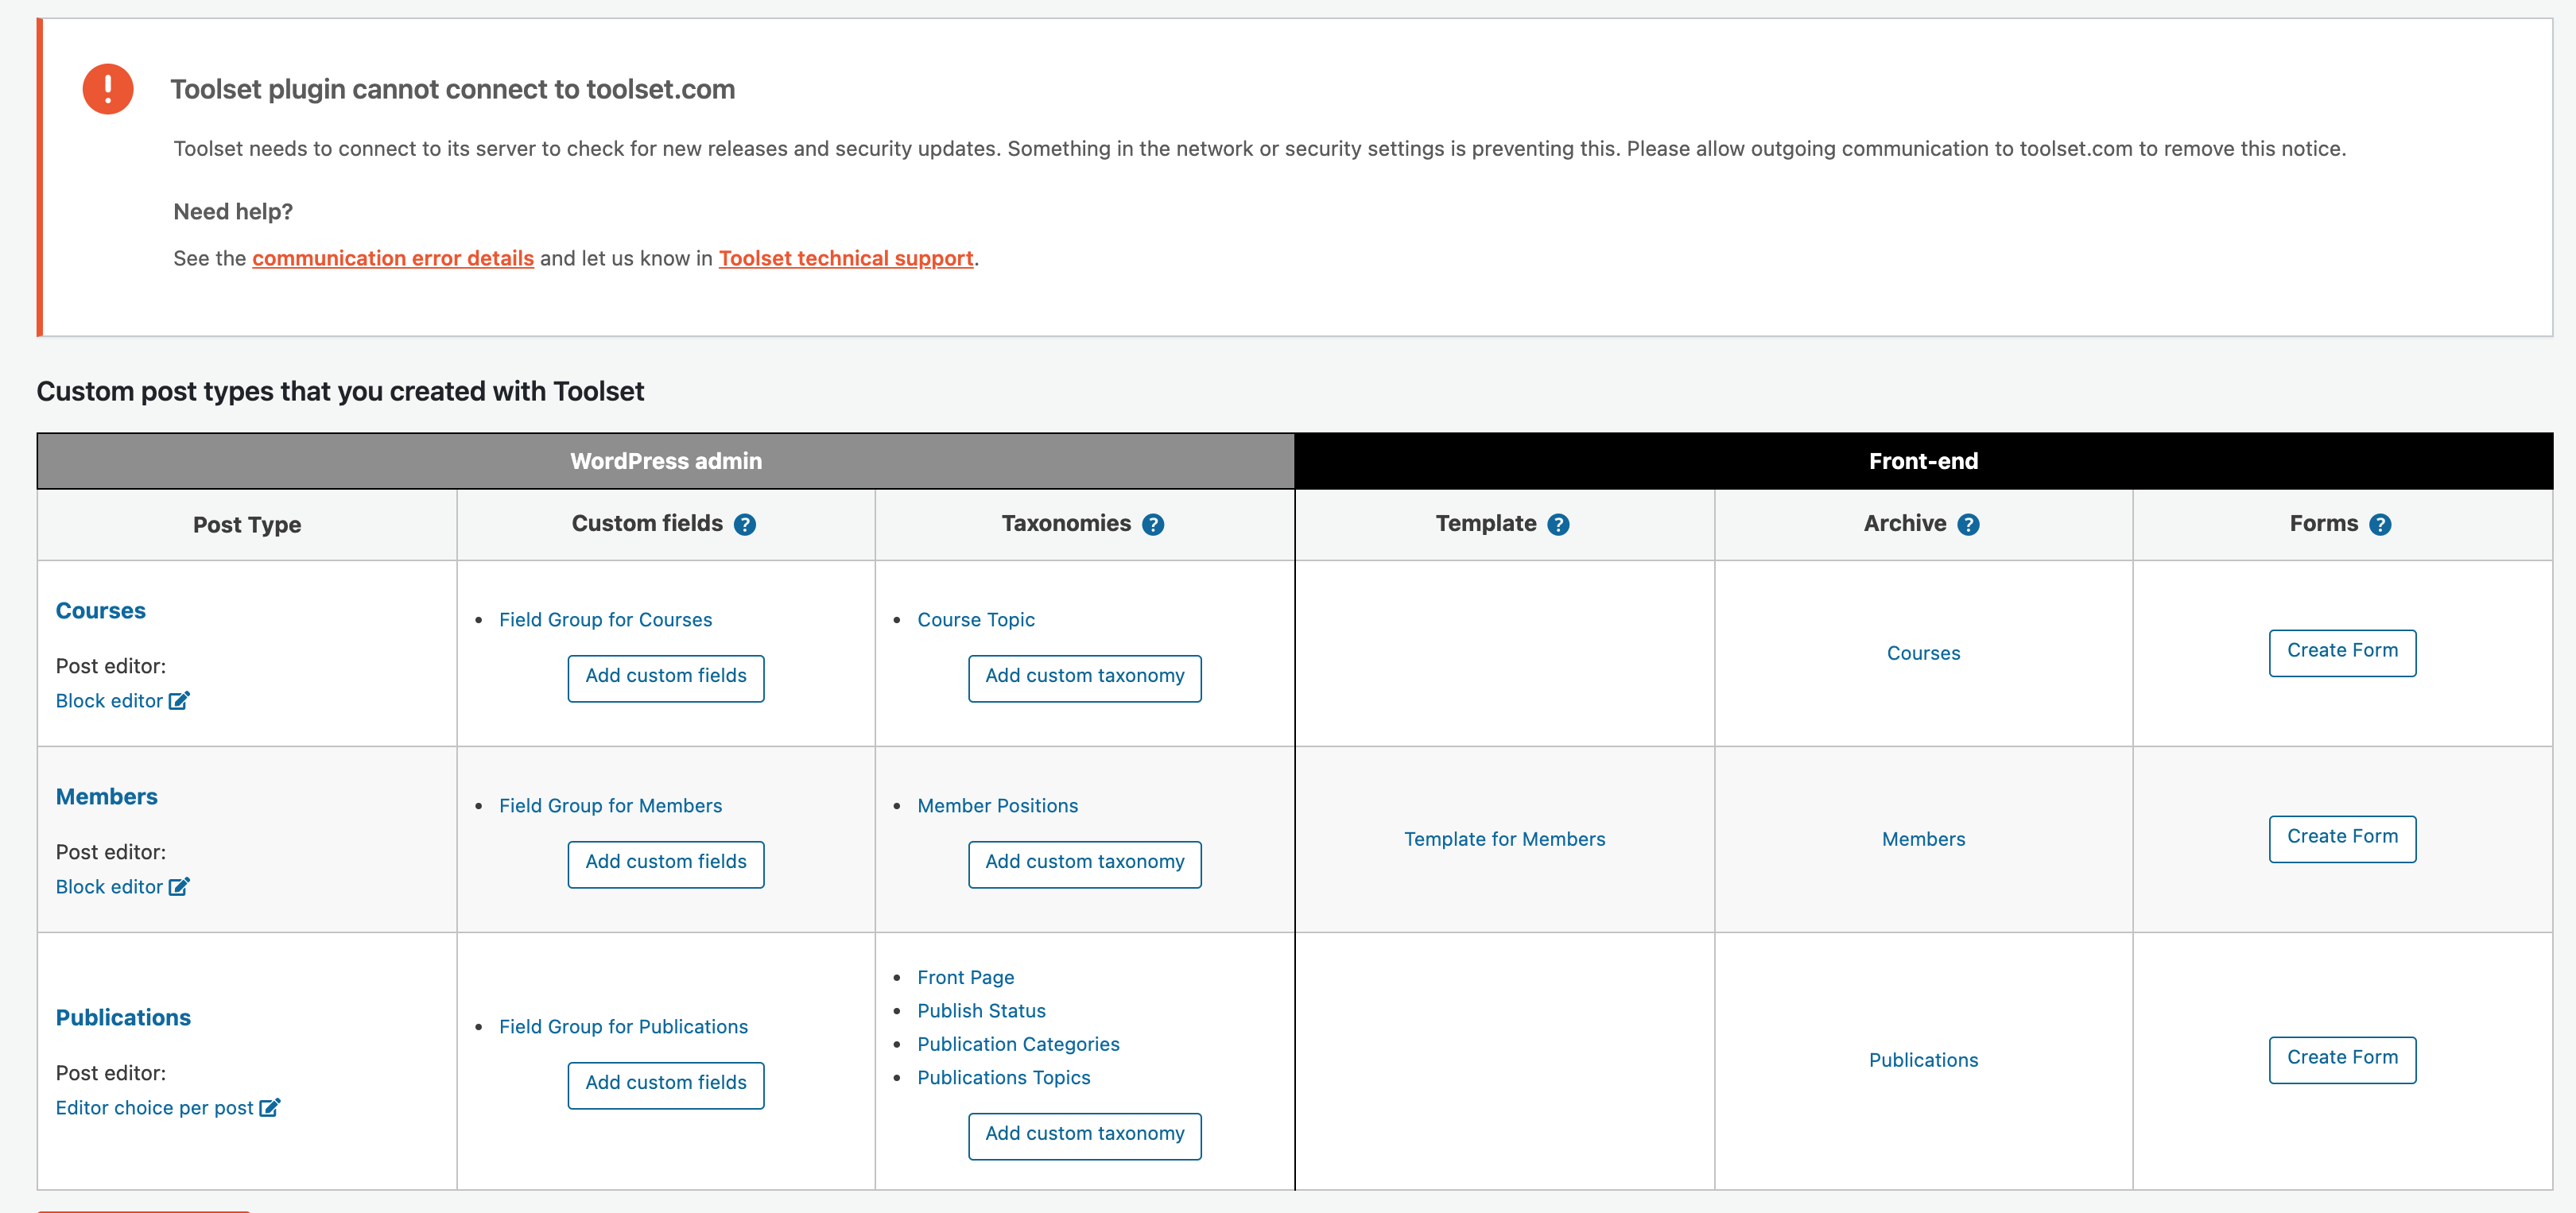Open Field Group for Publications

(x=624, y=1027)
